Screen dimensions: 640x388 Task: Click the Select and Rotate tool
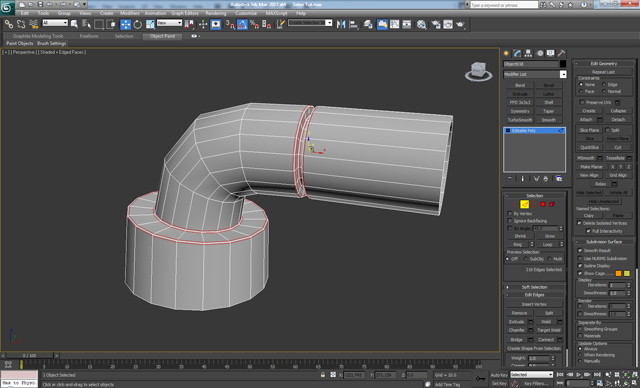138,24
